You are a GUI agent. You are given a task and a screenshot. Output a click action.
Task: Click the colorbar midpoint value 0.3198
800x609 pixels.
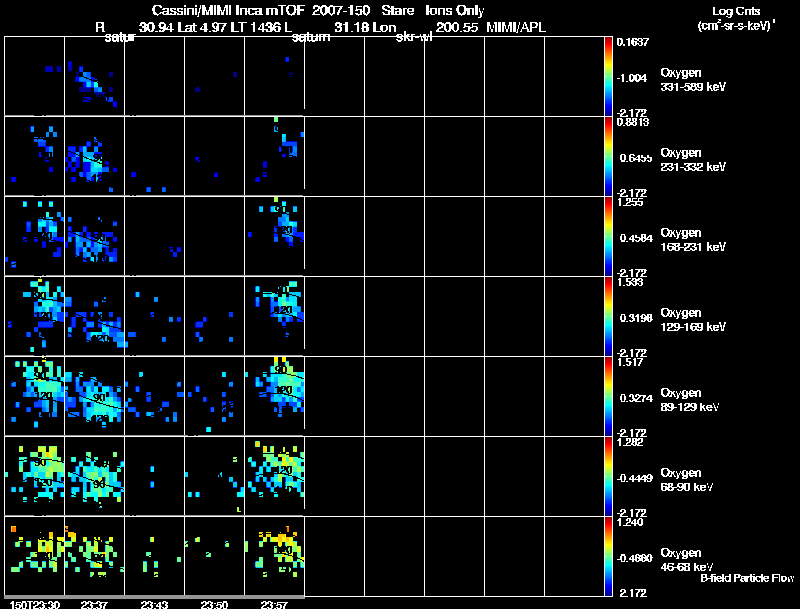coord(636,318)
